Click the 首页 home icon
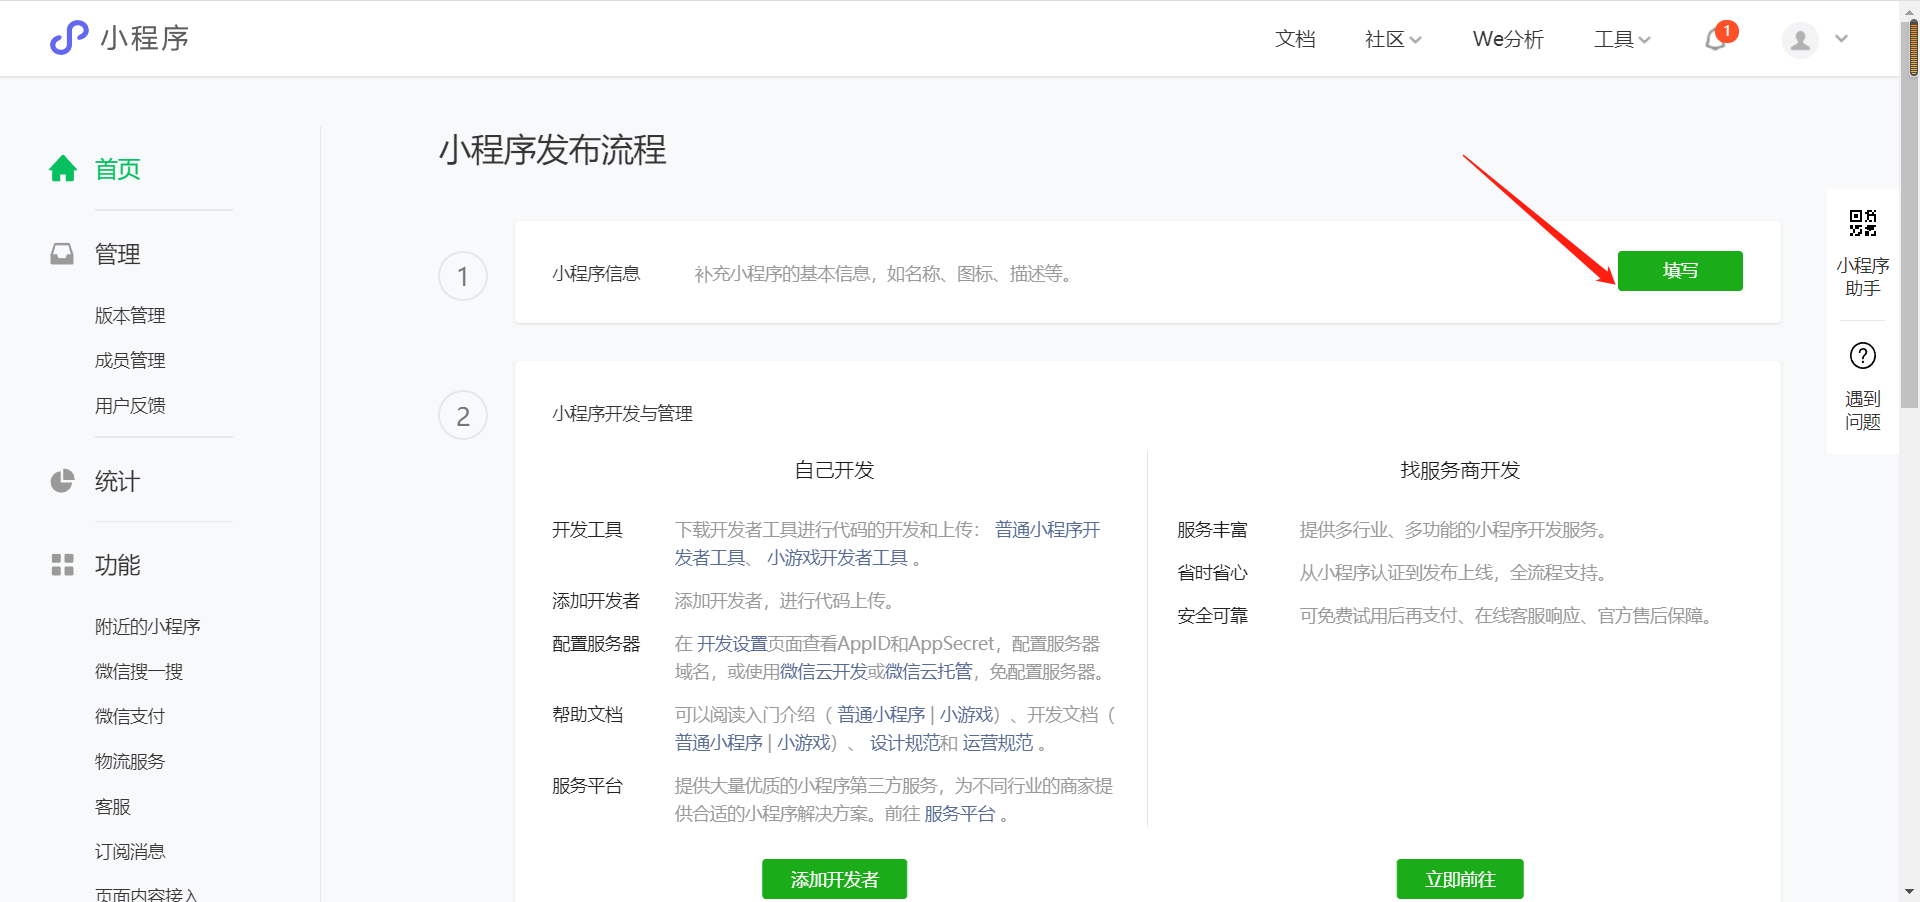This screenshot has width=1920, height=902. coord(63,169)
